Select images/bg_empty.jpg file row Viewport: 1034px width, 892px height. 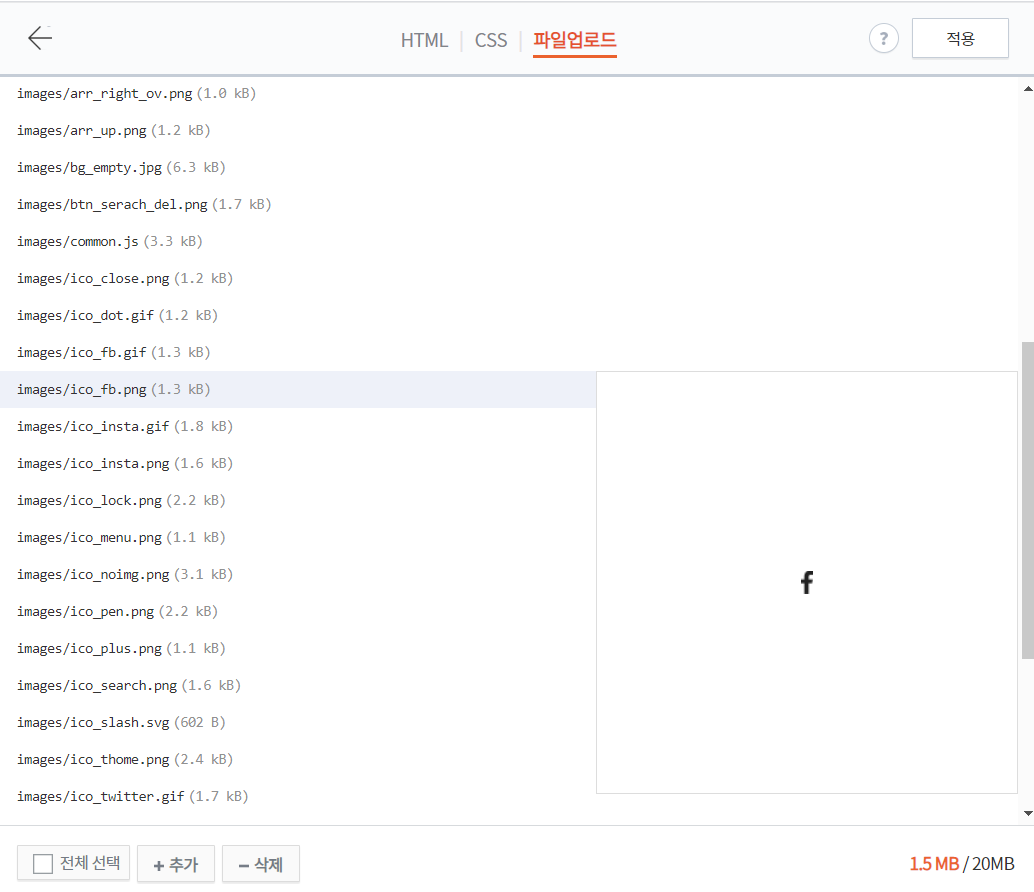pyautogui.click(x=298, y=167)
